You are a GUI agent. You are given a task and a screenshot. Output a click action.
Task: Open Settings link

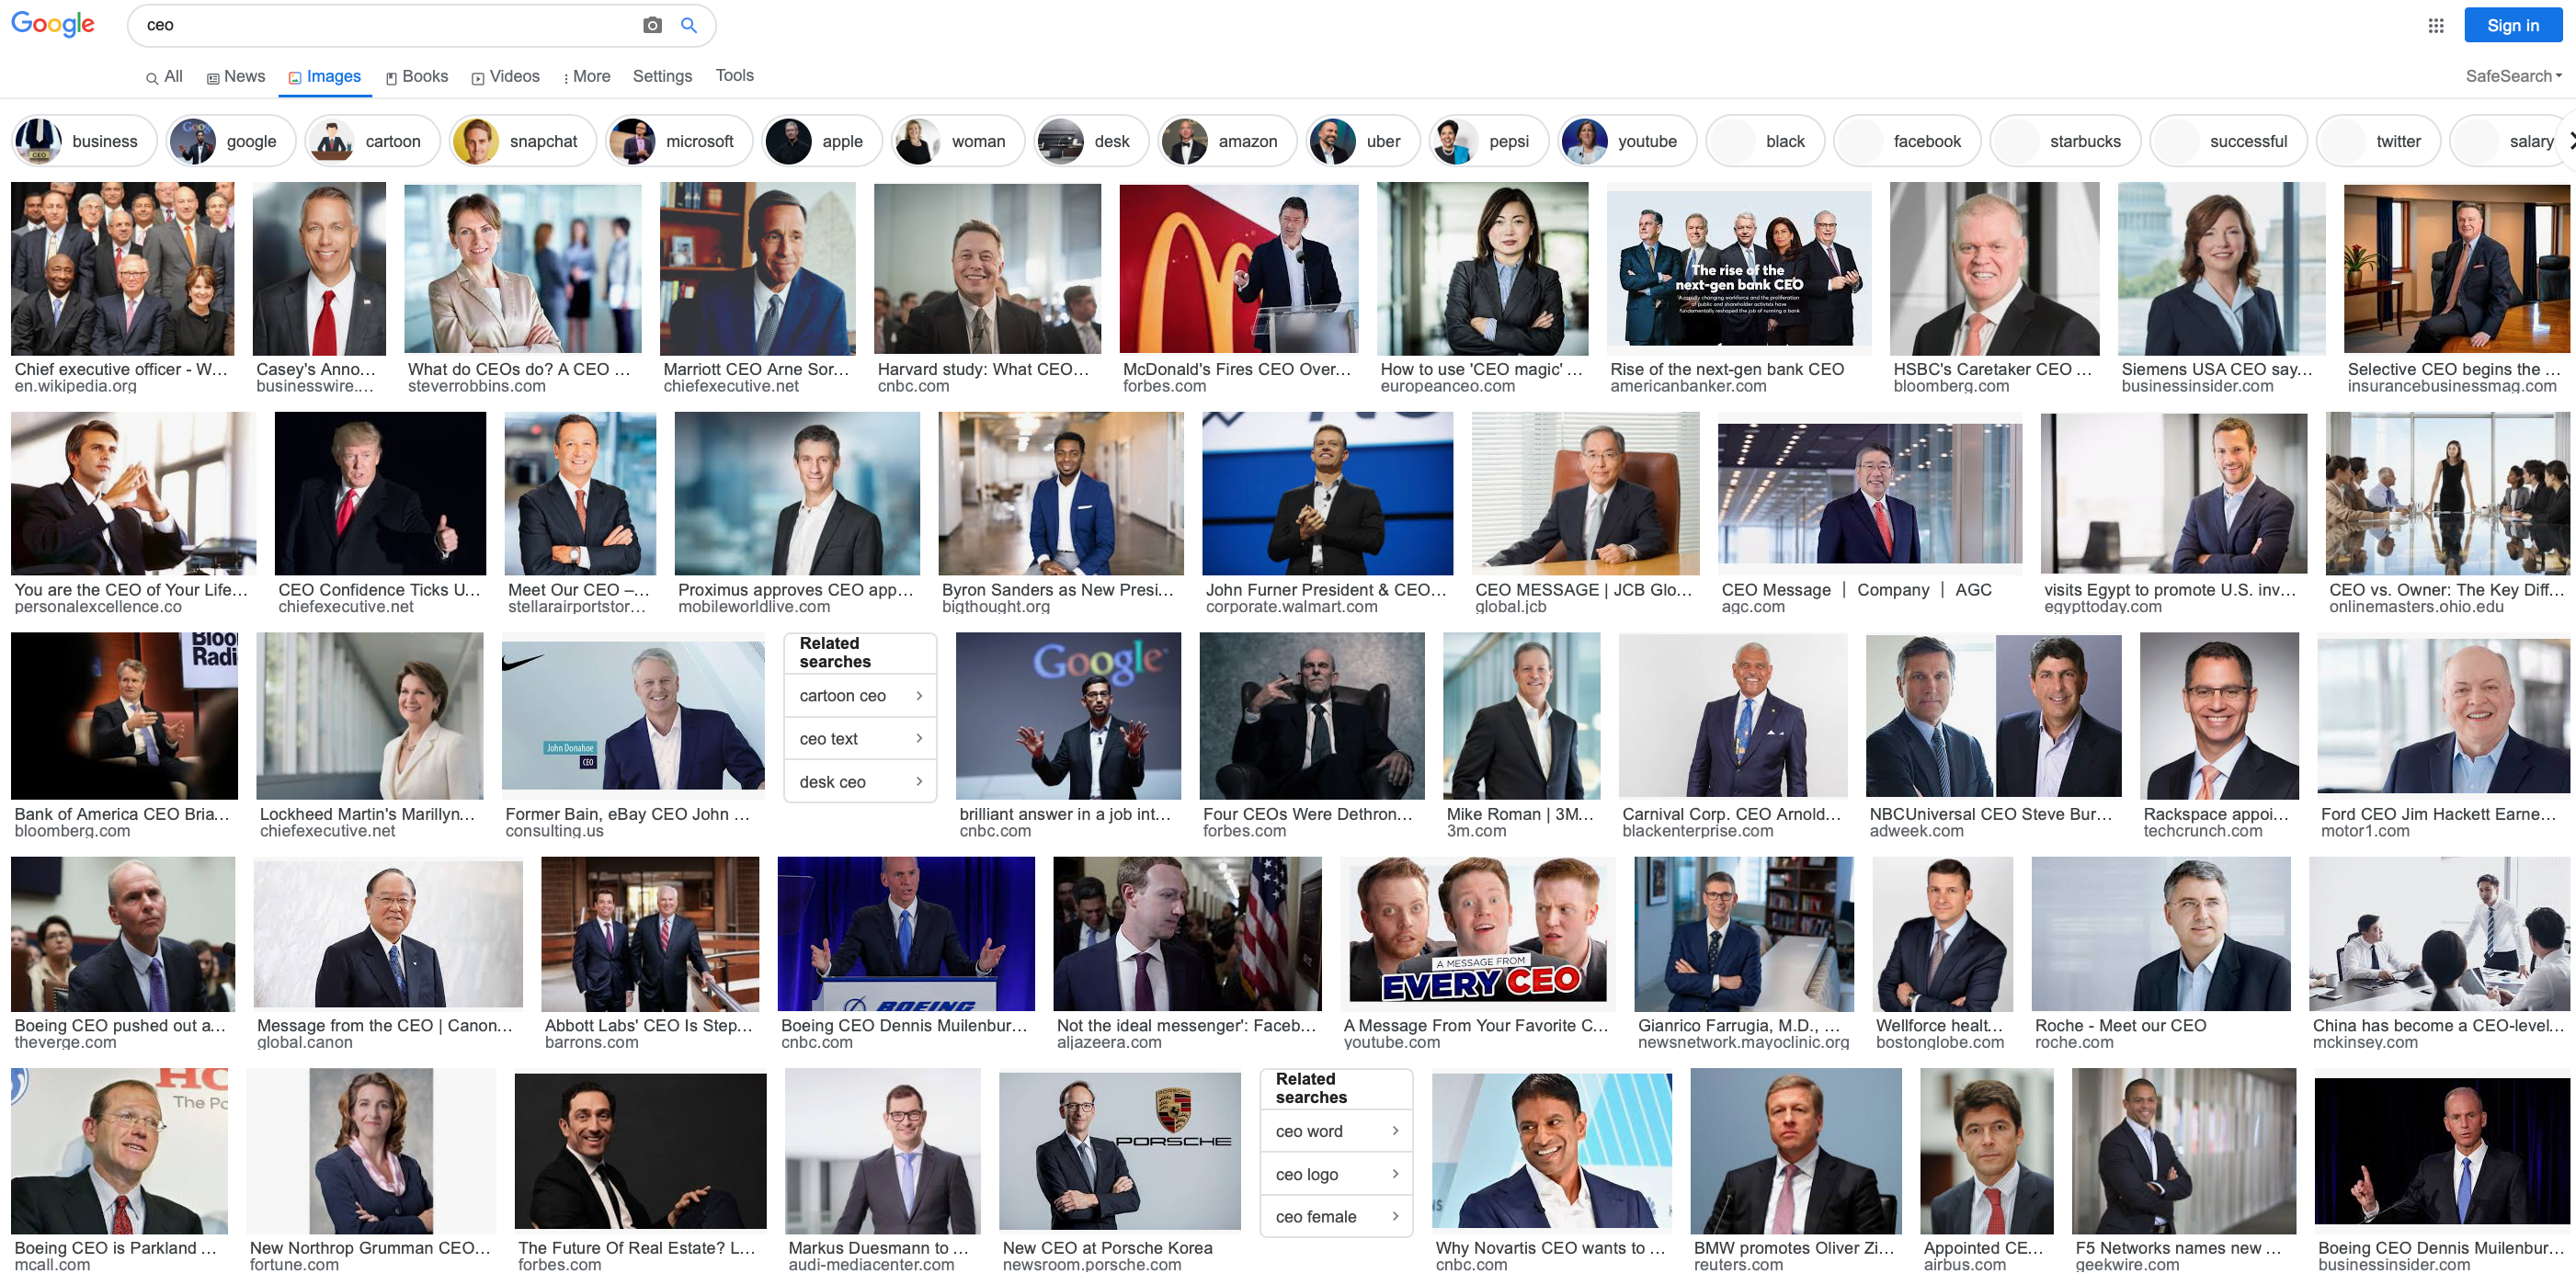662,76
